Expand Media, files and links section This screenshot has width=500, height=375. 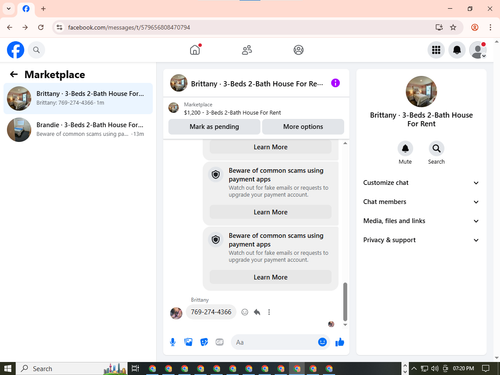(421, 221)
